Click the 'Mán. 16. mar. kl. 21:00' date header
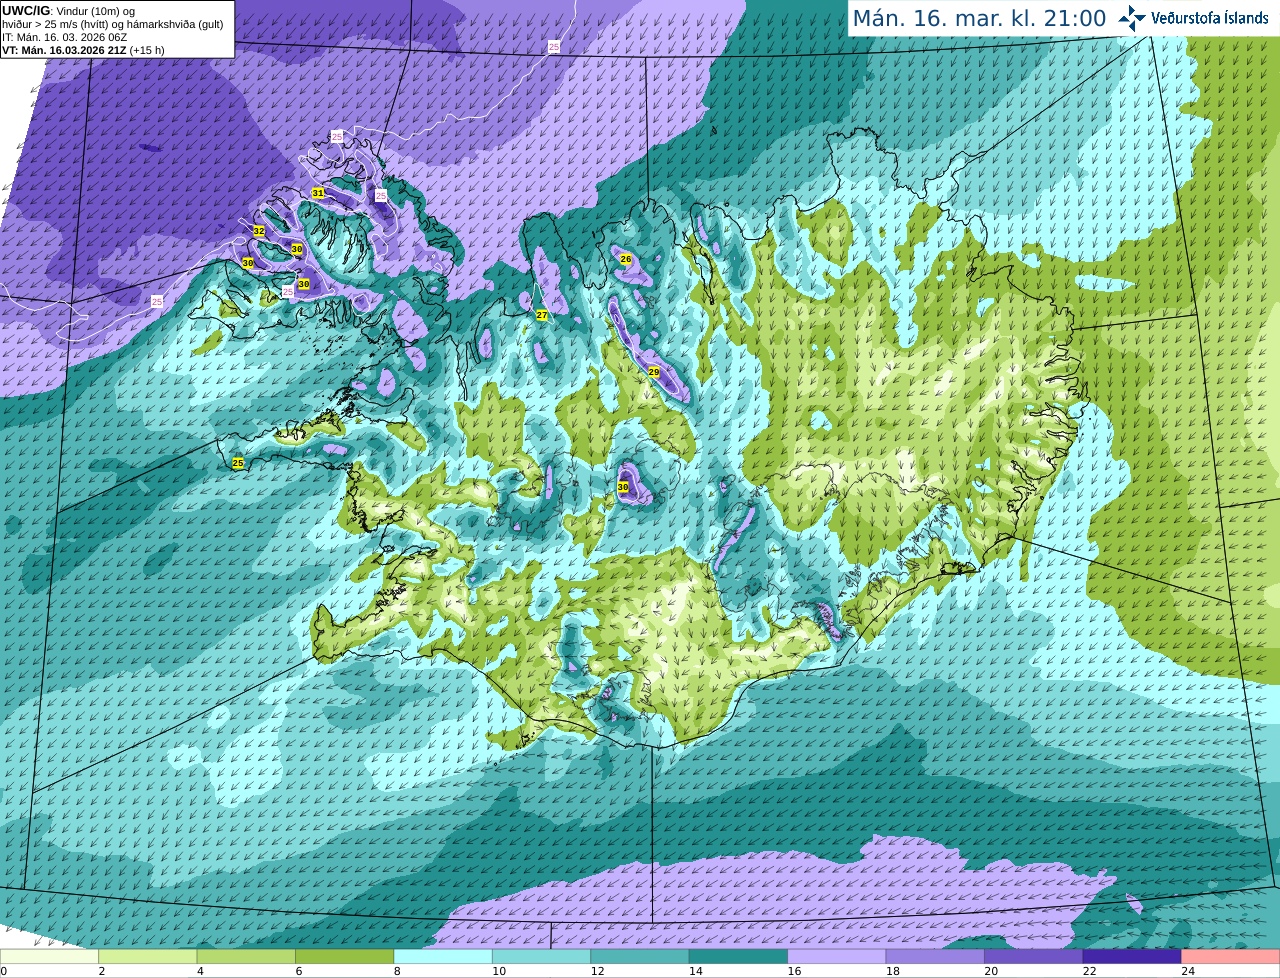The height and width of the screenshot is (978, 1280). 979,18
